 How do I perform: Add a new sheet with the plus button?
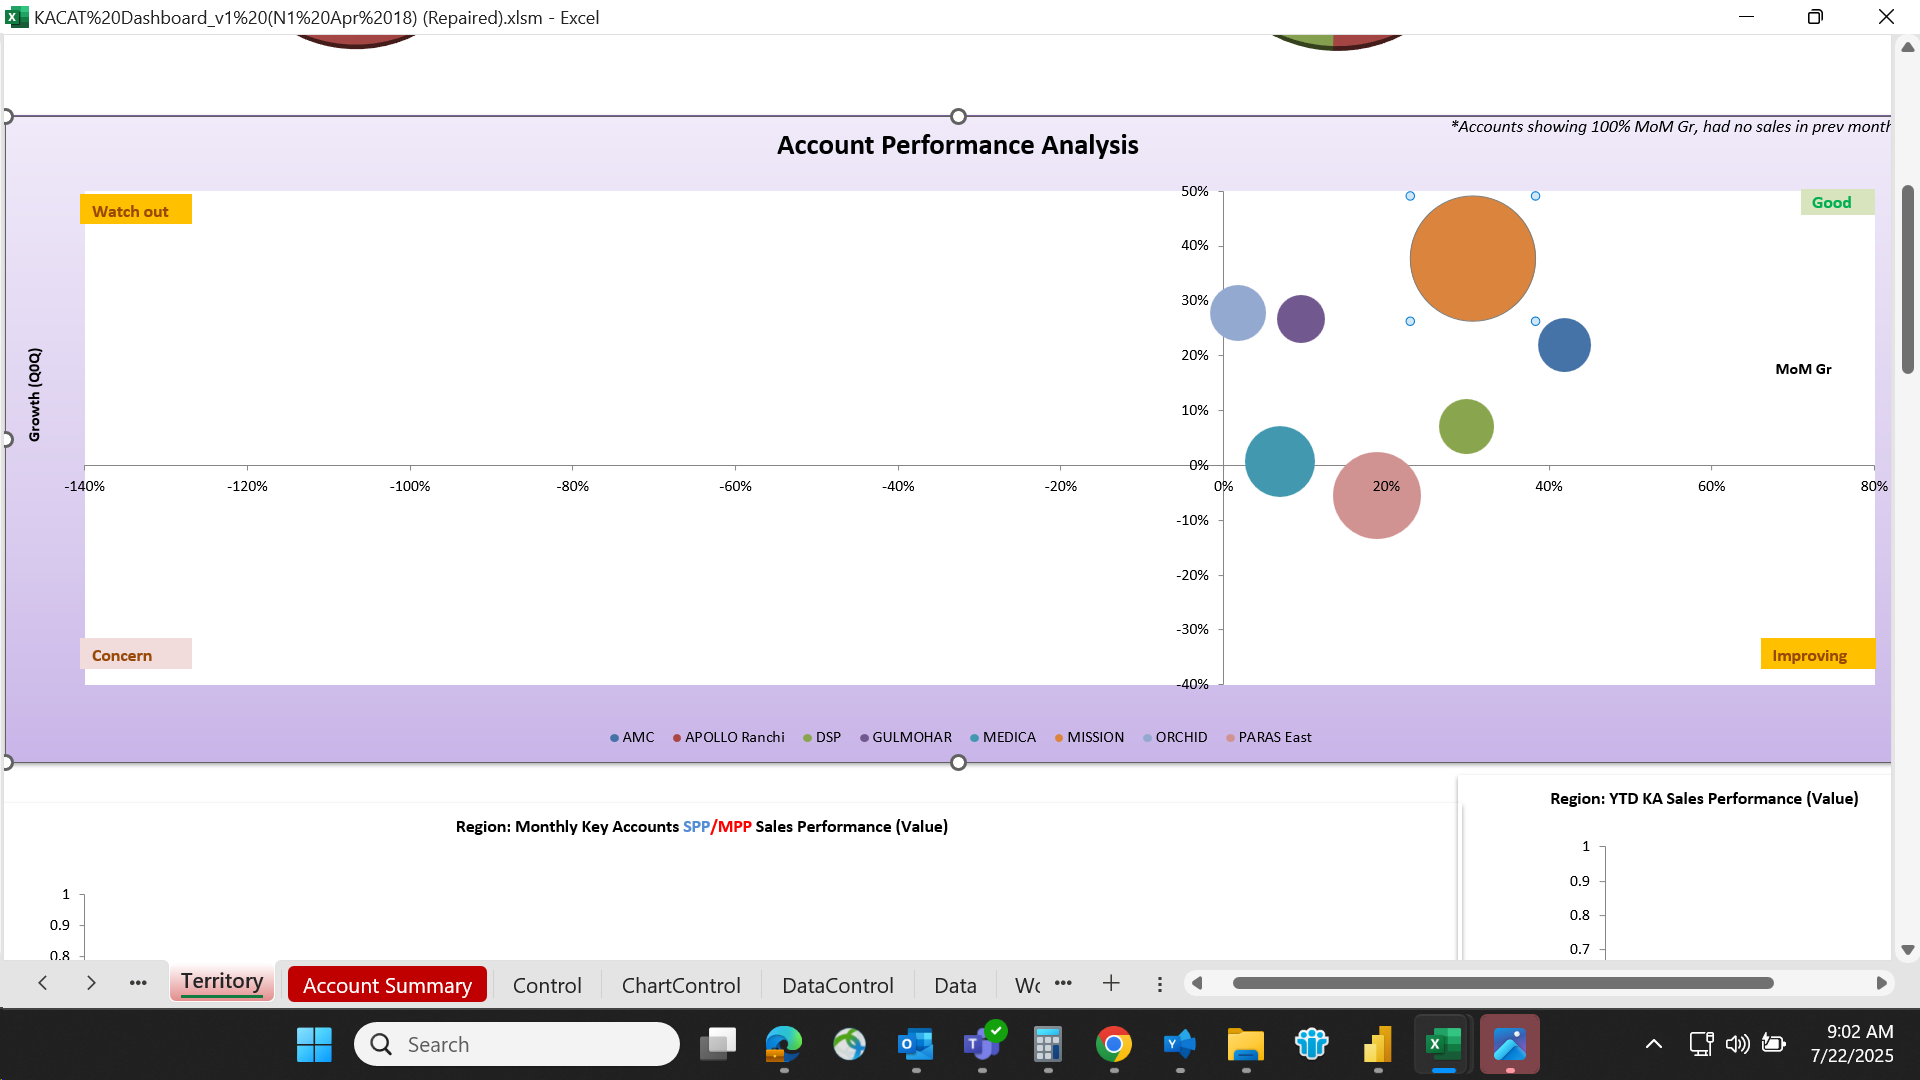1111,984
